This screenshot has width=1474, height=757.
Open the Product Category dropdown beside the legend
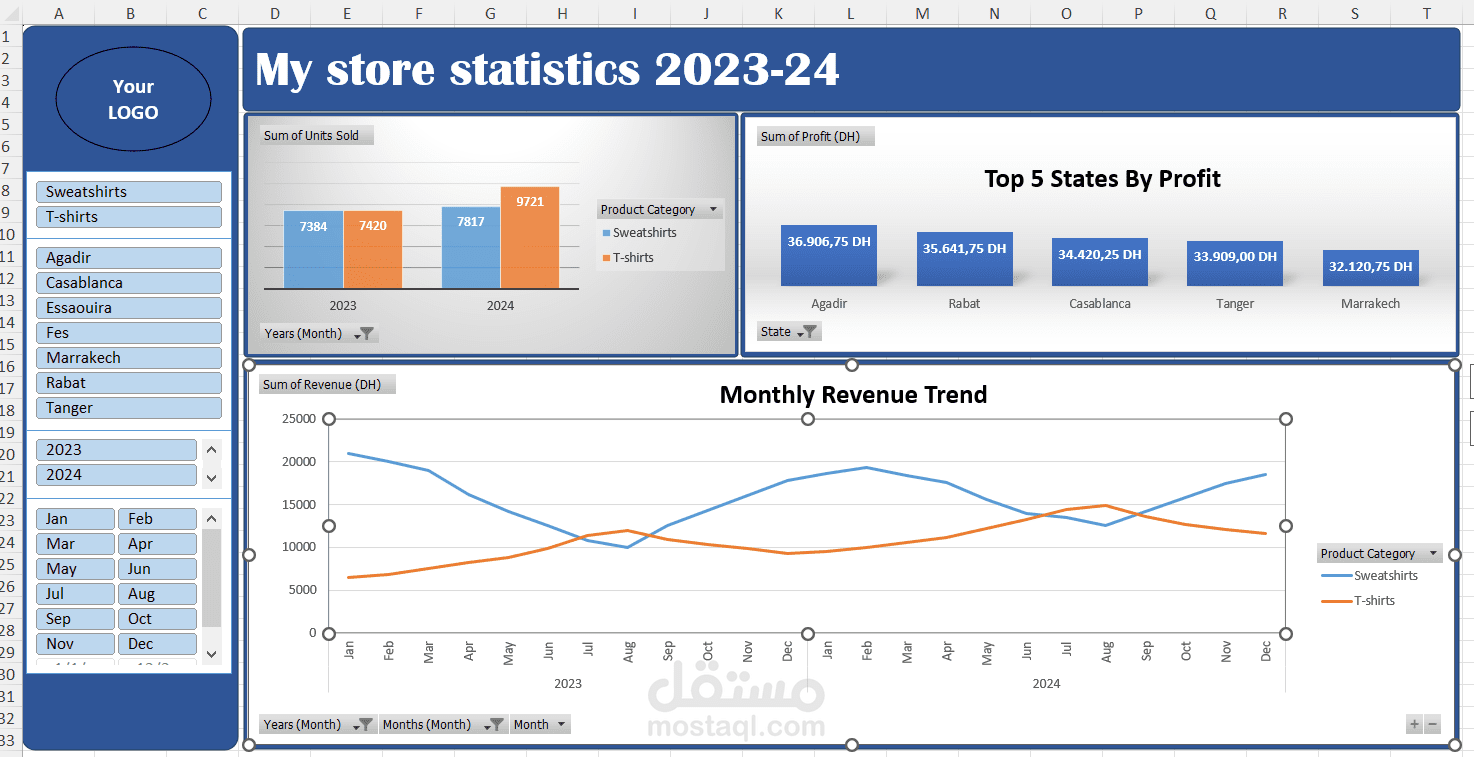point(1435,552)
